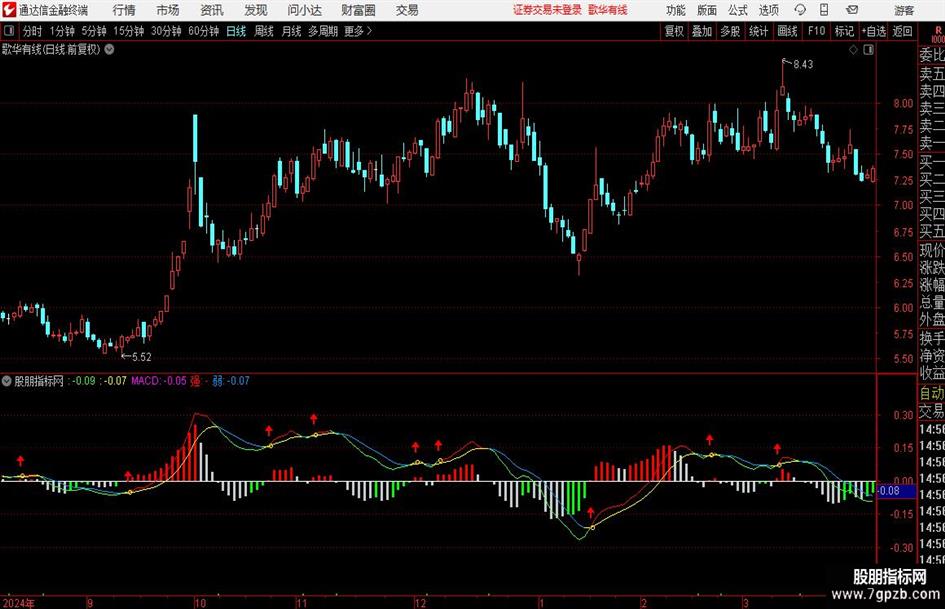Select the 日线 daily chart tab
Screen dimensions: 945x609
236,31
